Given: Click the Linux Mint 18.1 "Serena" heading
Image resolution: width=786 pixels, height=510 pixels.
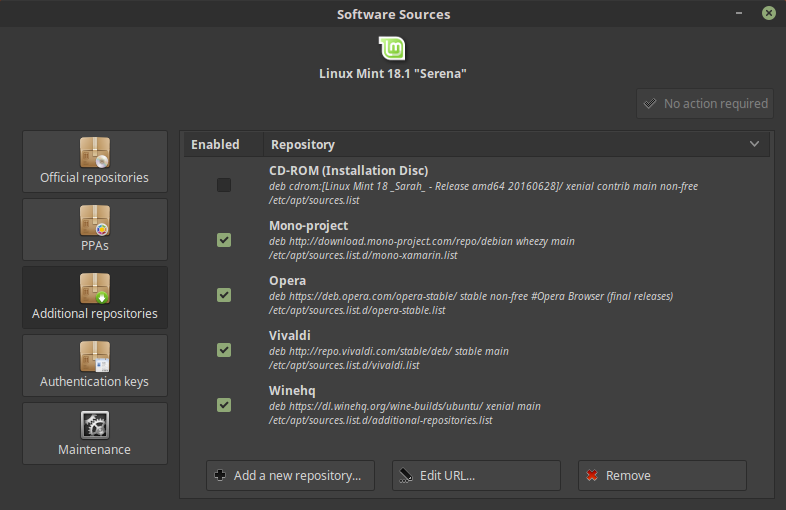Looking at the screenshot, I should pos(393,74).
